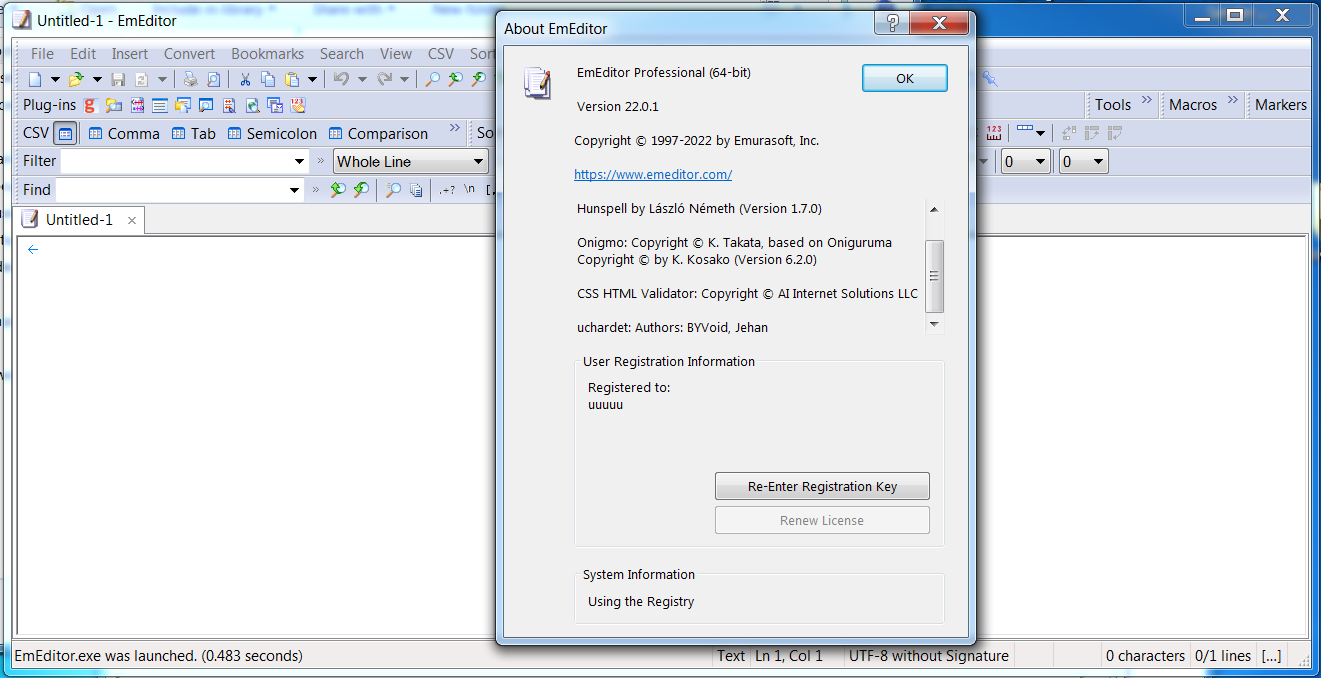Click the Print icon in toolbar
This screenshot has height=684, width=1323.
pos(190,79)
